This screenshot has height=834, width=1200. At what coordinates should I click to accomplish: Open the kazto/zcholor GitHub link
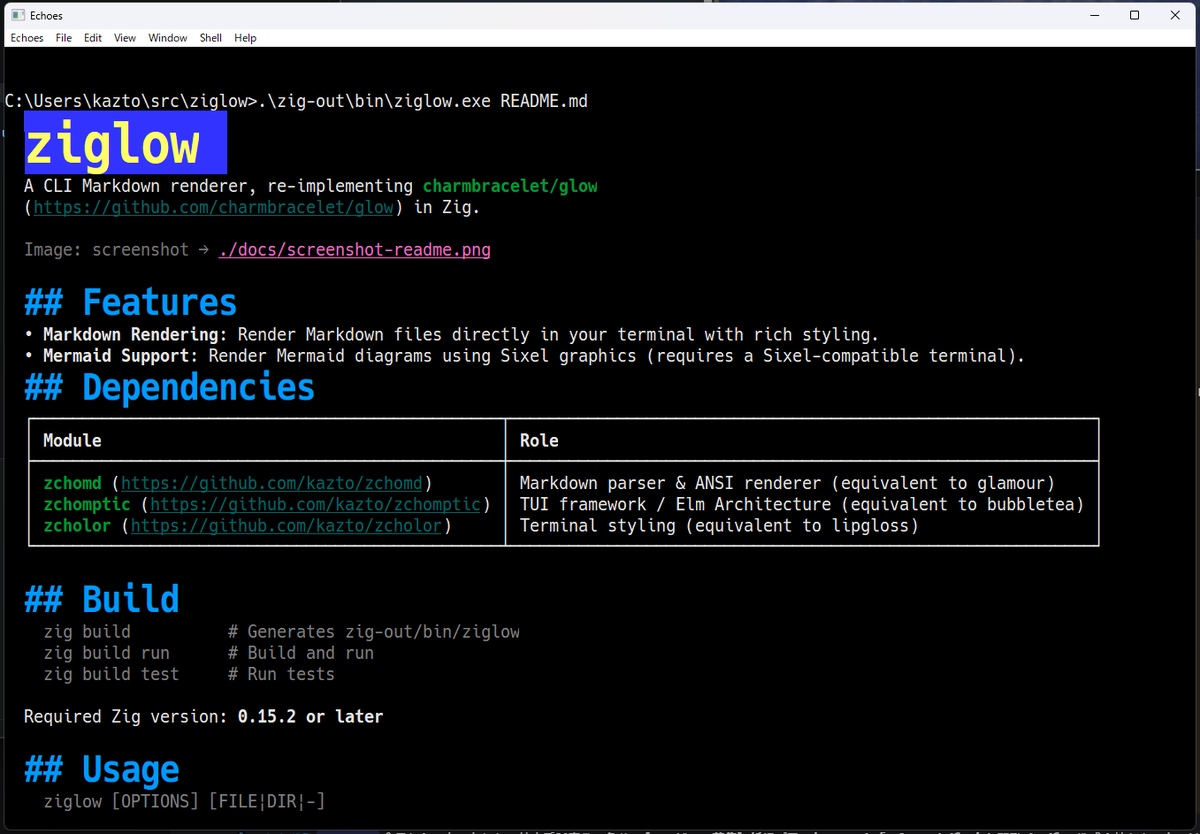(x=286, y=525)
